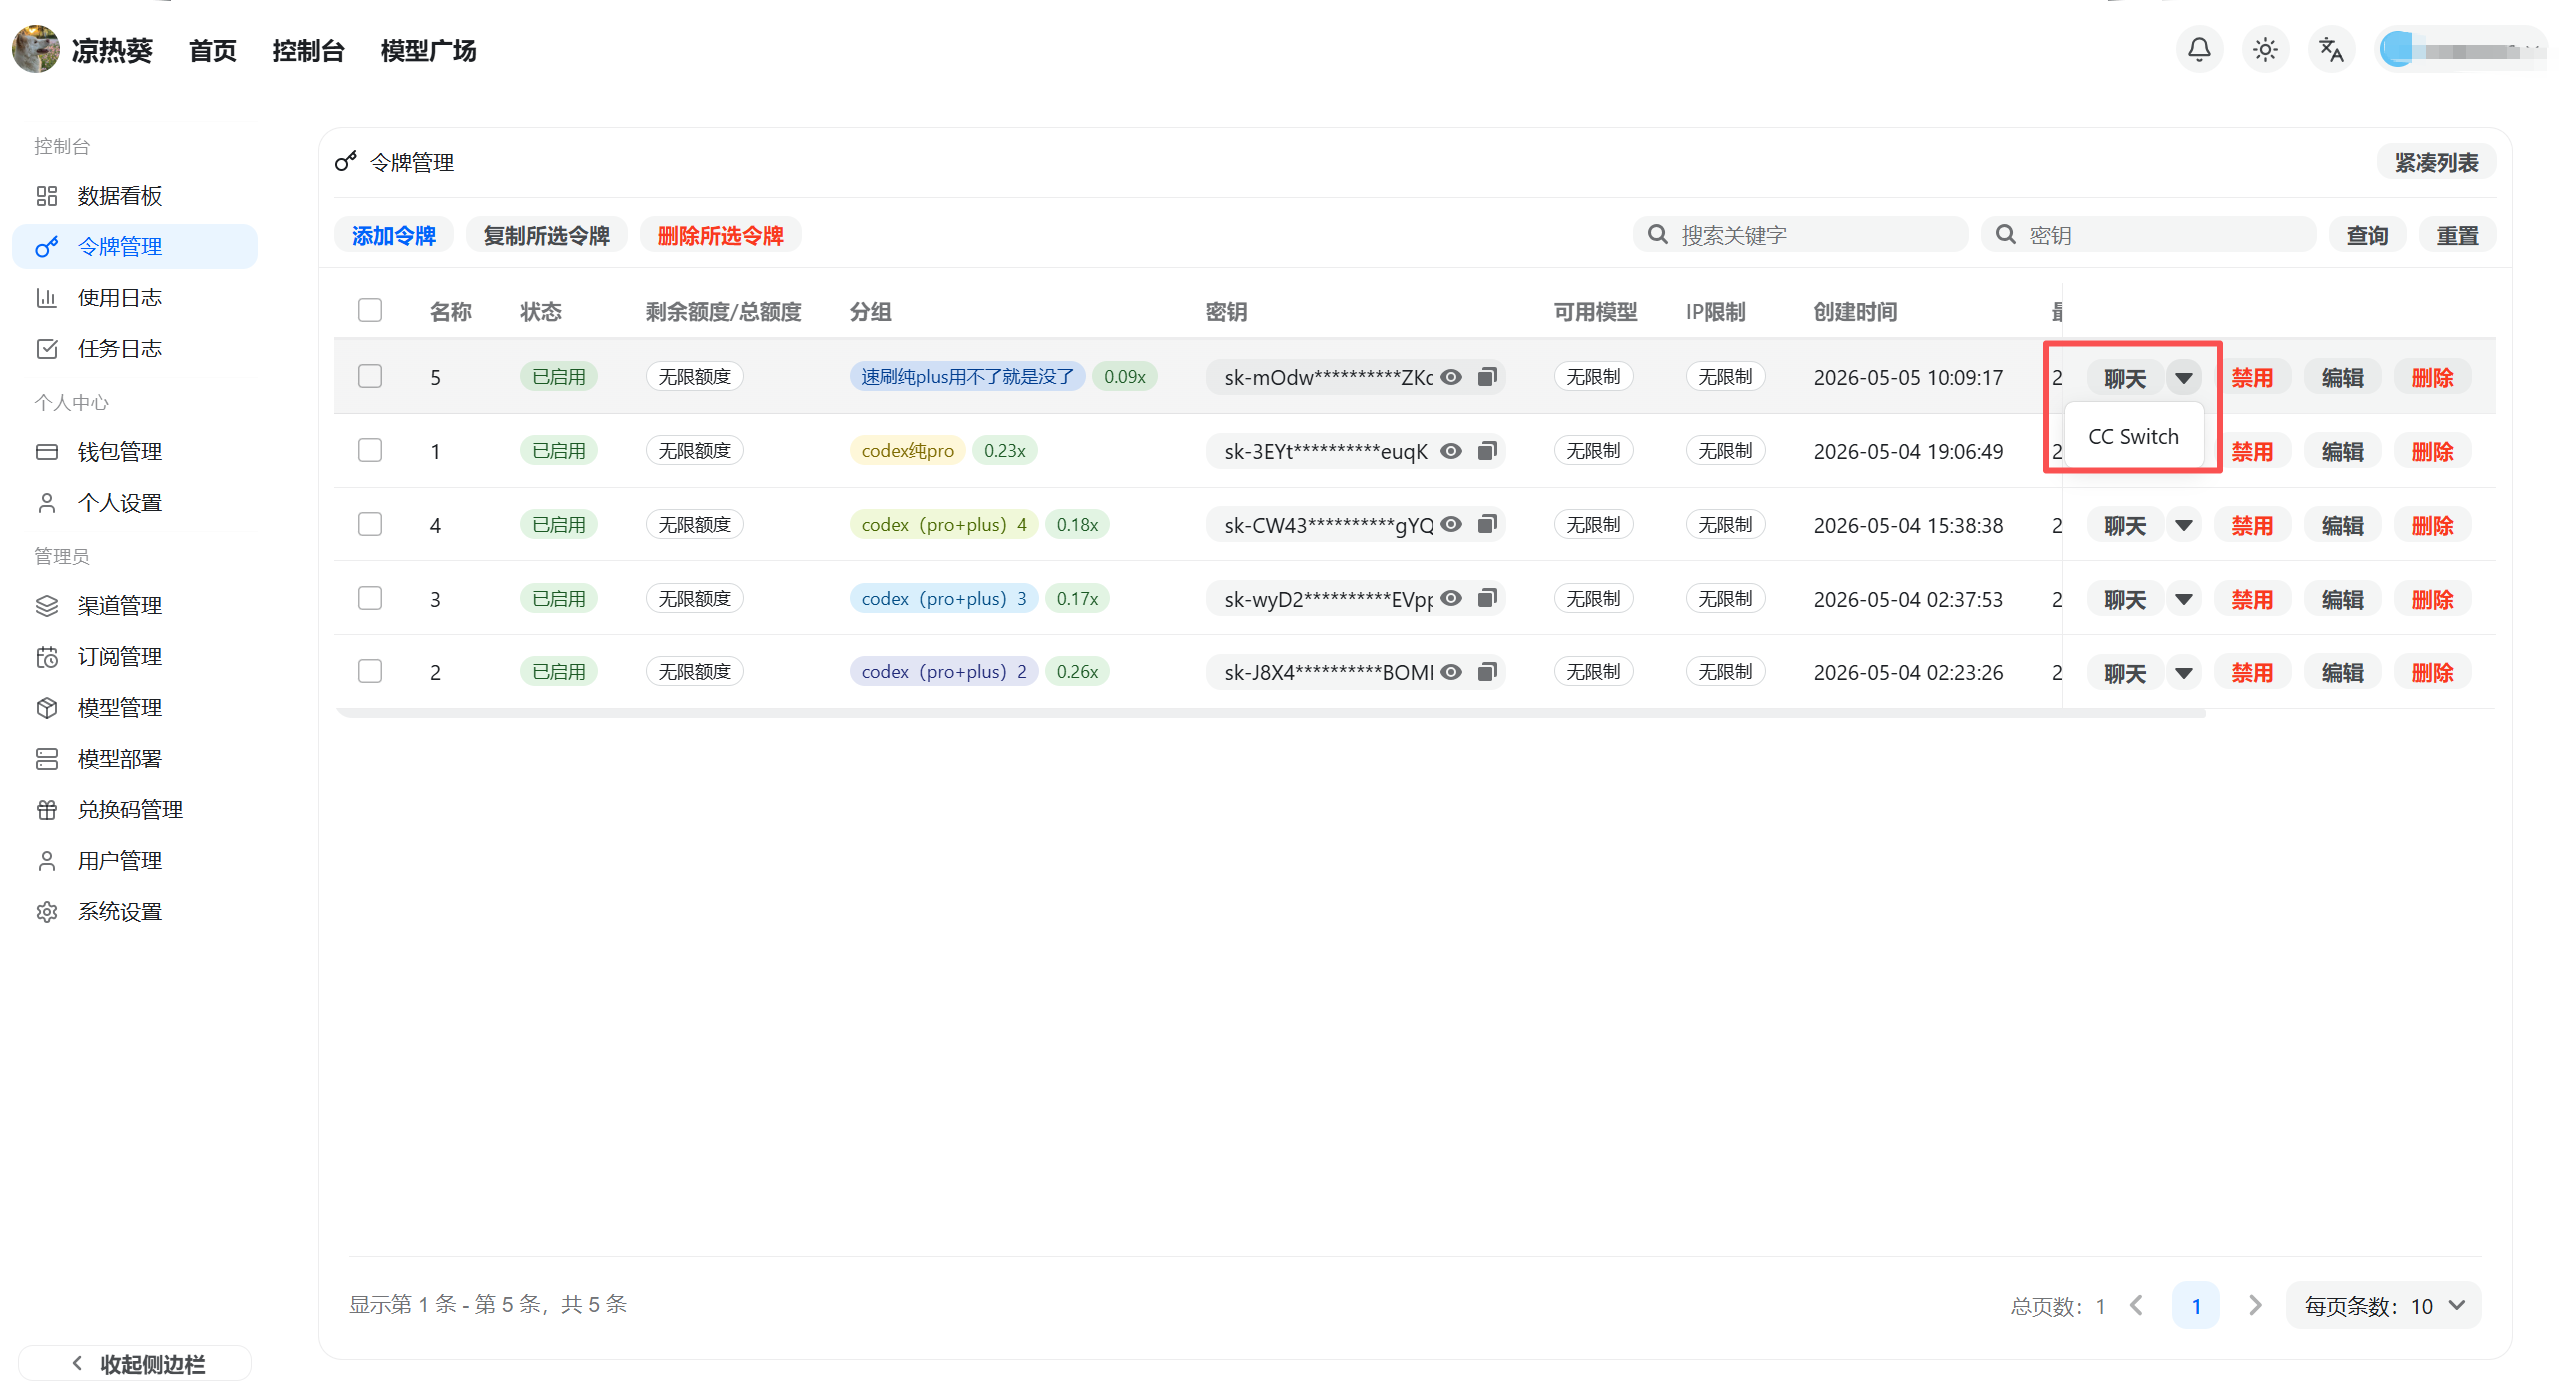Check the row for token 2

click(370, 671)
